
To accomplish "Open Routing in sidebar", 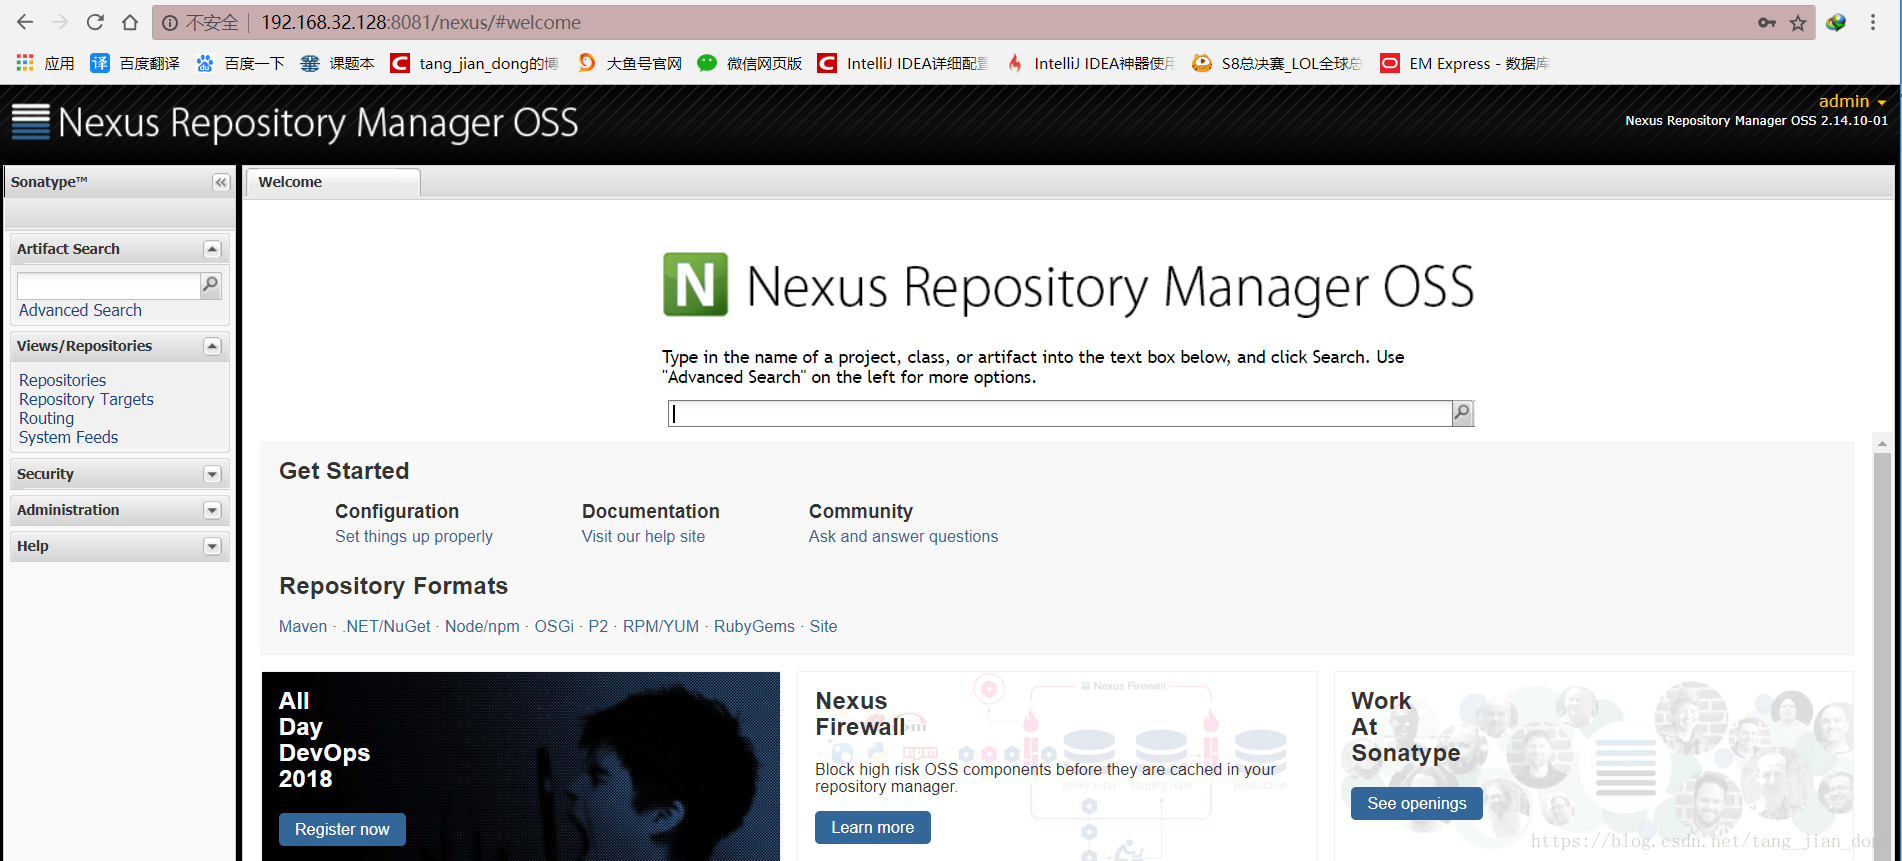I will (x=46, y=418).
